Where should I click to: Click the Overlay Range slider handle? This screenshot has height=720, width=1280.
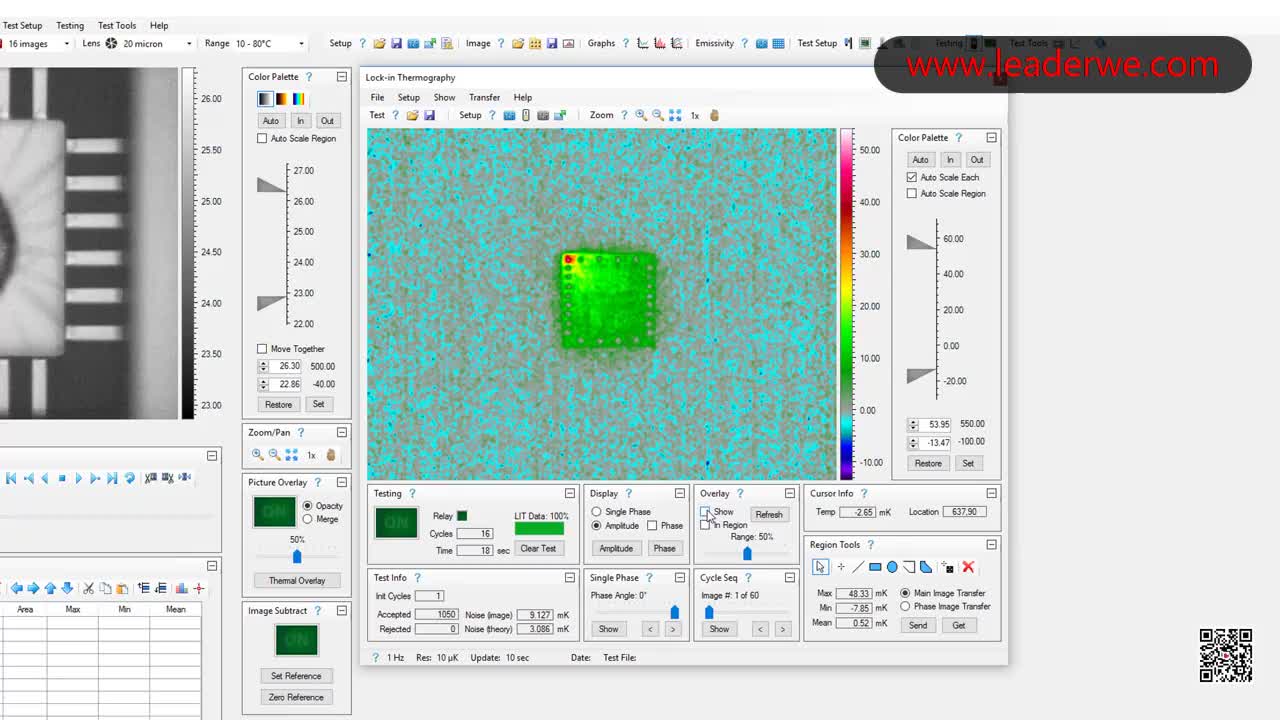click(x=747, y=553)
